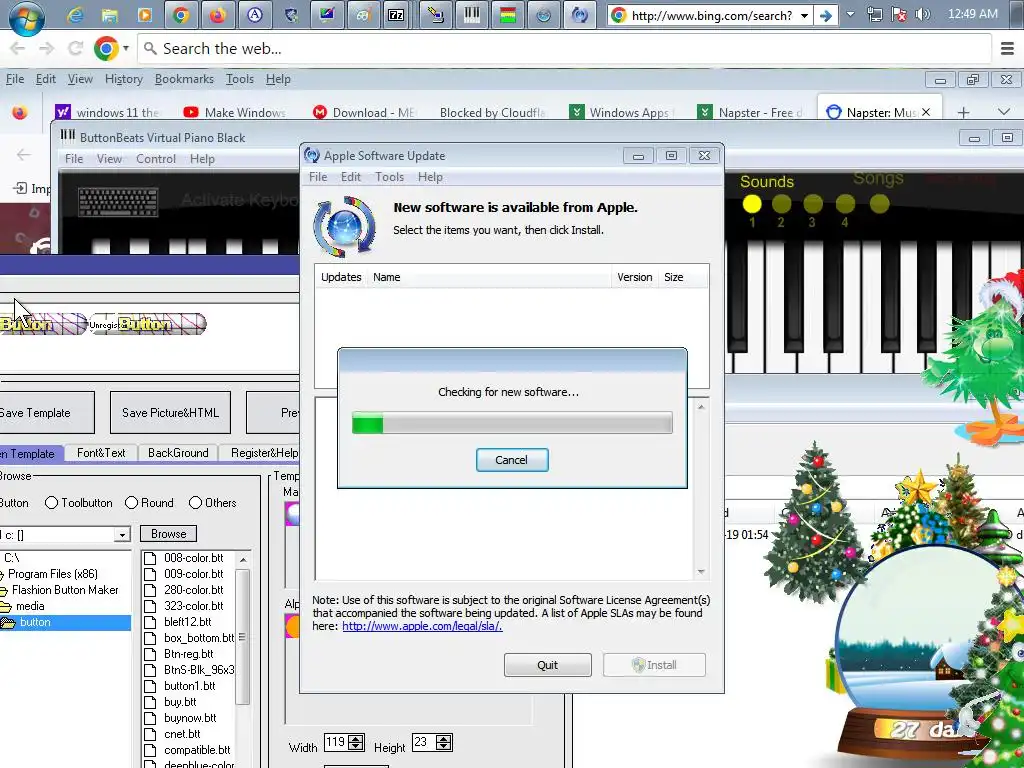Open the taskbar address history dropdown

pyautogui.click(x=805, y=15)
